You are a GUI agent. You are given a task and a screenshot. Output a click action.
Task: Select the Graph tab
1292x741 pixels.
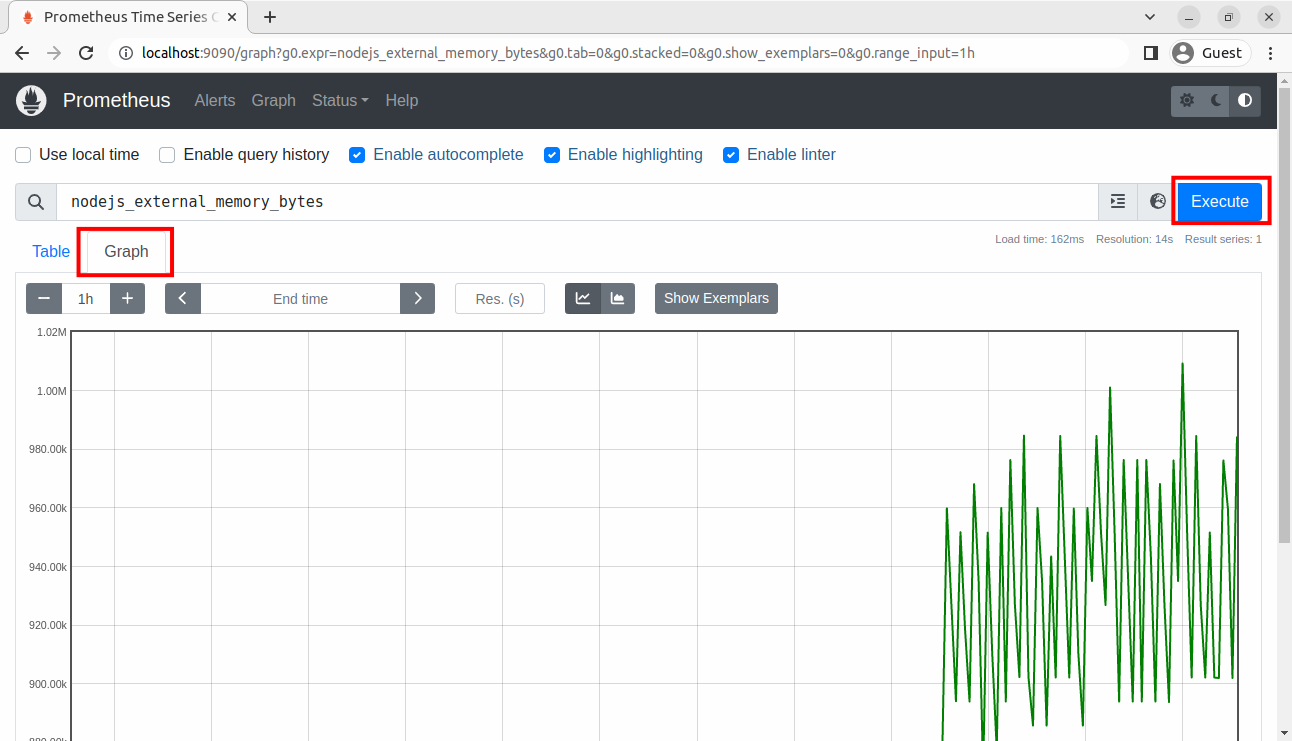126,252
